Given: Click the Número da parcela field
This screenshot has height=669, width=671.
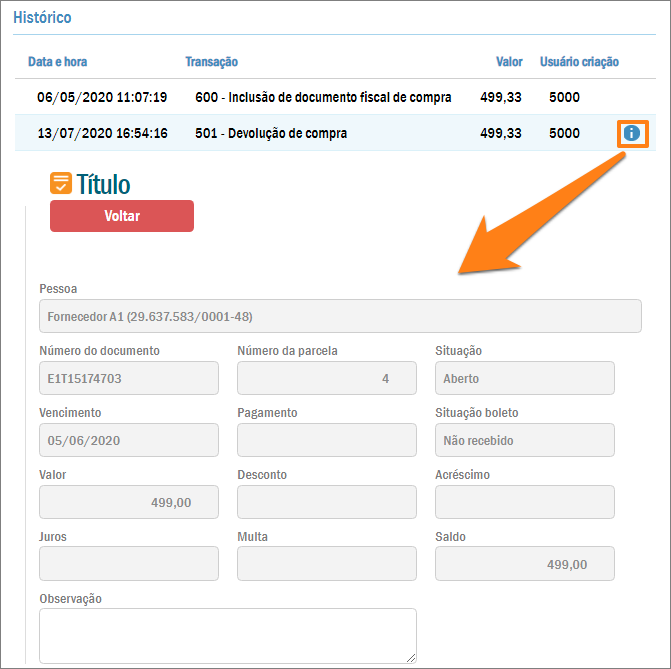Looking at the screenshot, I should tap(326, 379).
